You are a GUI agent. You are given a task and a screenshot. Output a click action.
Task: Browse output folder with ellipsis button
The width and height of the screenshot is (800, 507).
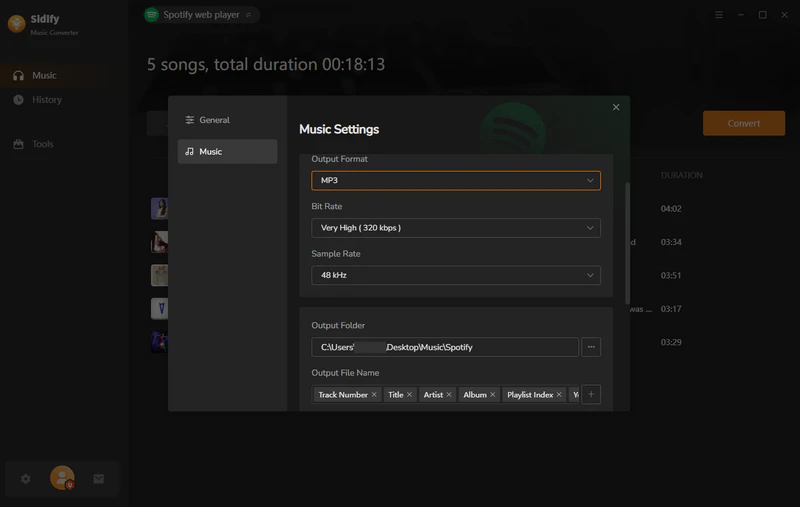click(591, 347)
